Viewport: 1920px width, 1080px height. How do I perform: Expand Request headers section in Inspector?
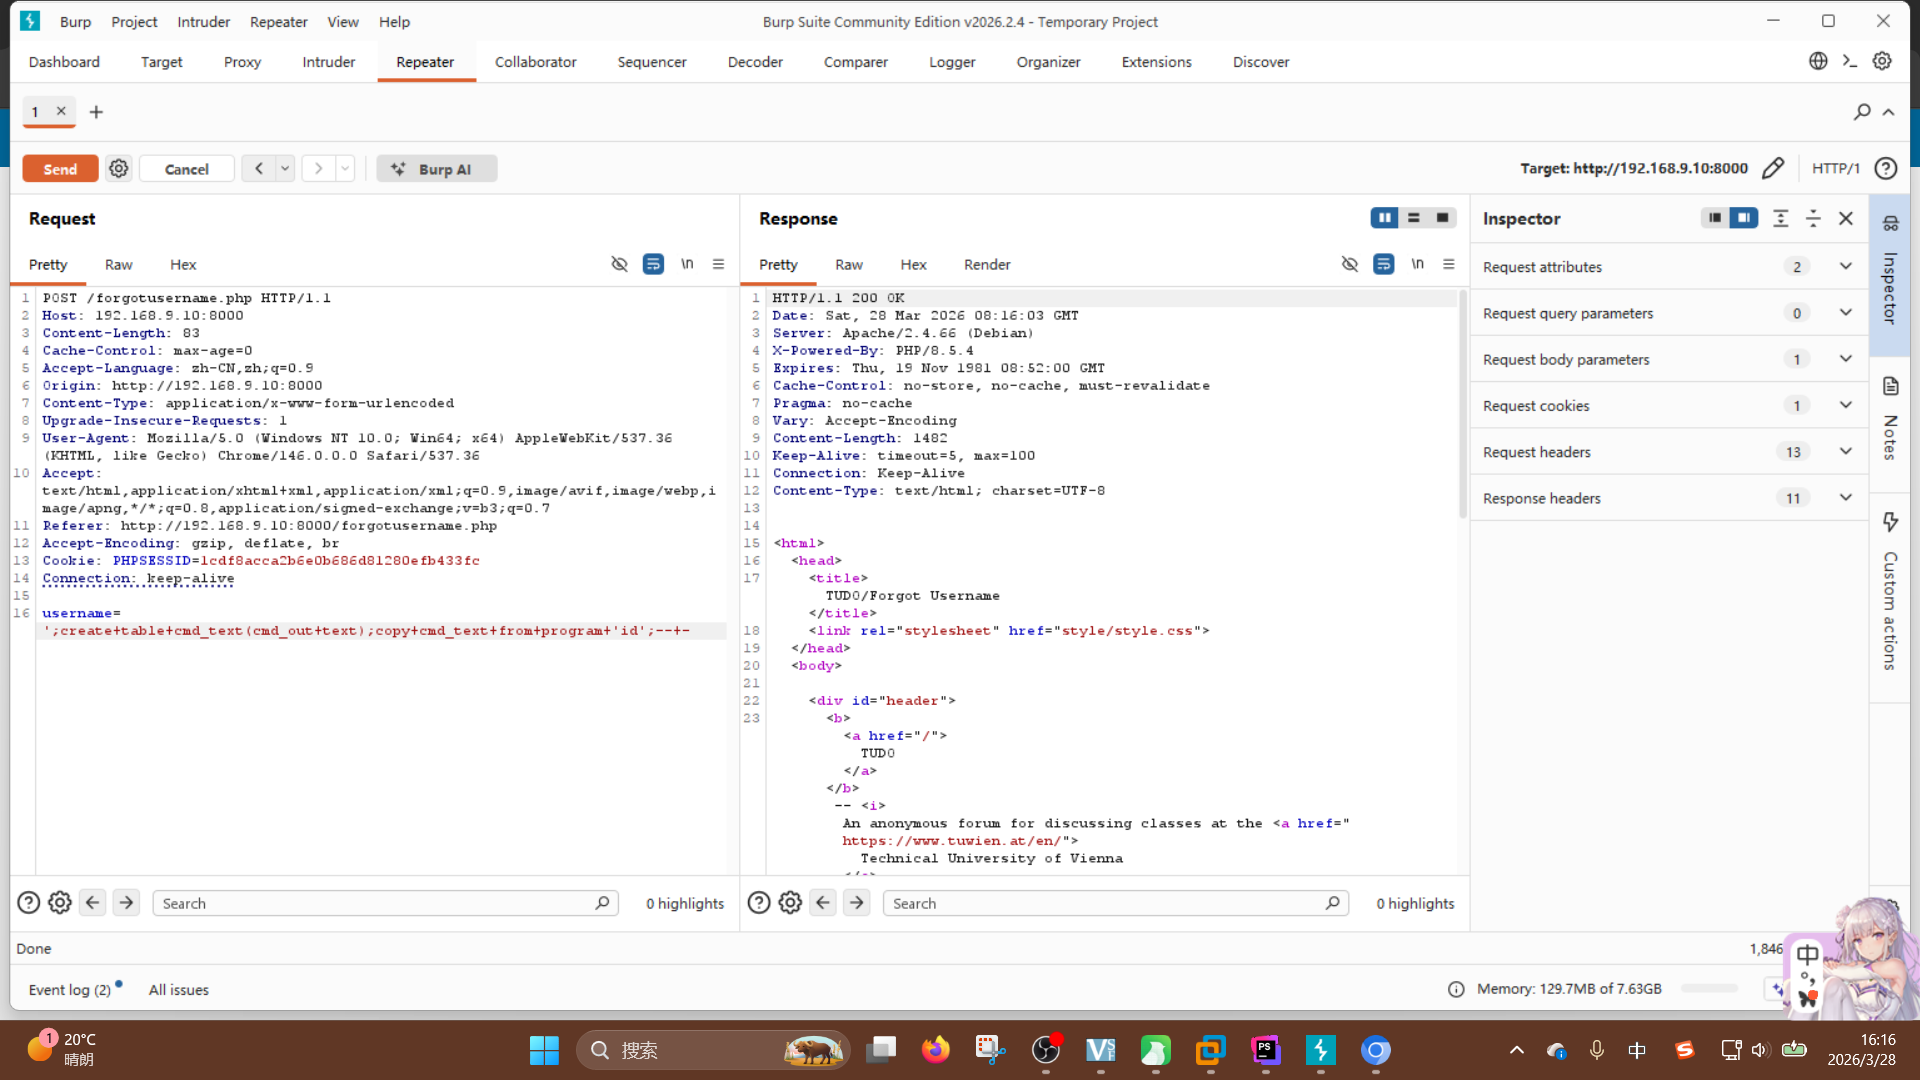[x=1845, y=452]
